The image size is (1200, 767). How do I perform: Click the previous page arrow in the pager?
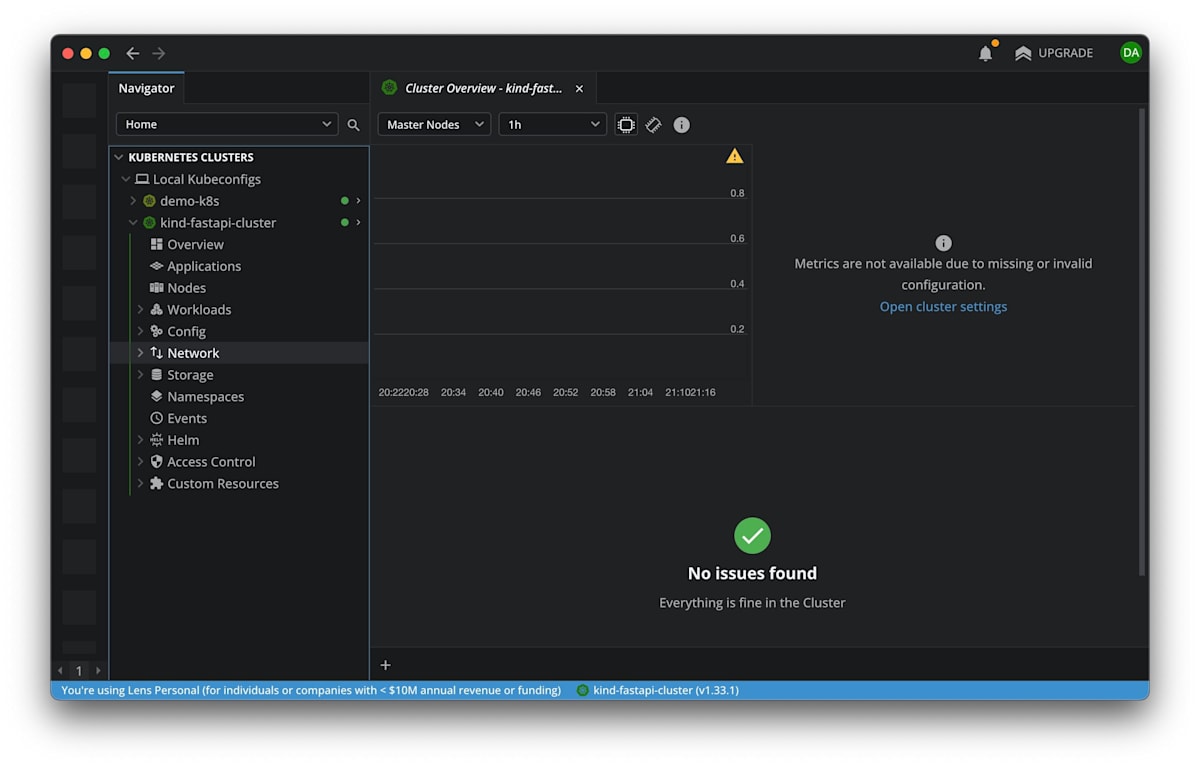point(60,671)
